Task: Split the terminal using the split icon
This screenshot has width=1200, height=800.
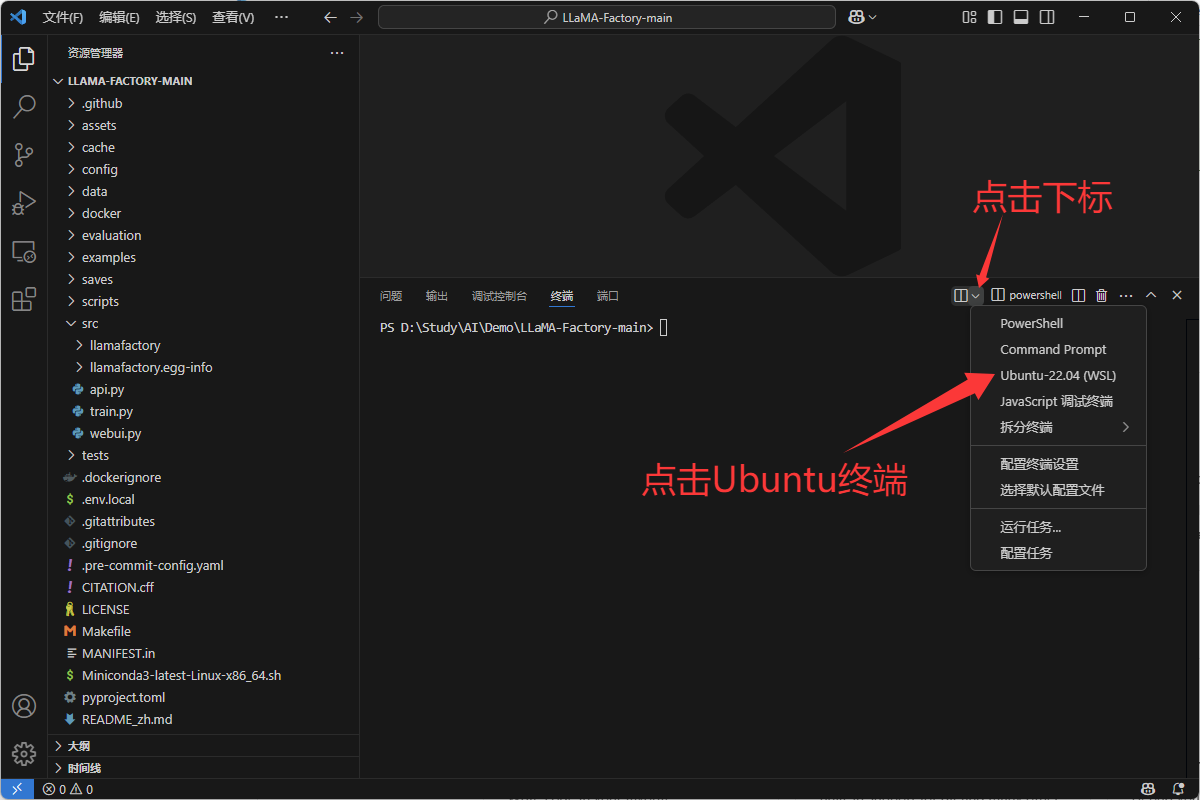Action: coord(1078,295)
